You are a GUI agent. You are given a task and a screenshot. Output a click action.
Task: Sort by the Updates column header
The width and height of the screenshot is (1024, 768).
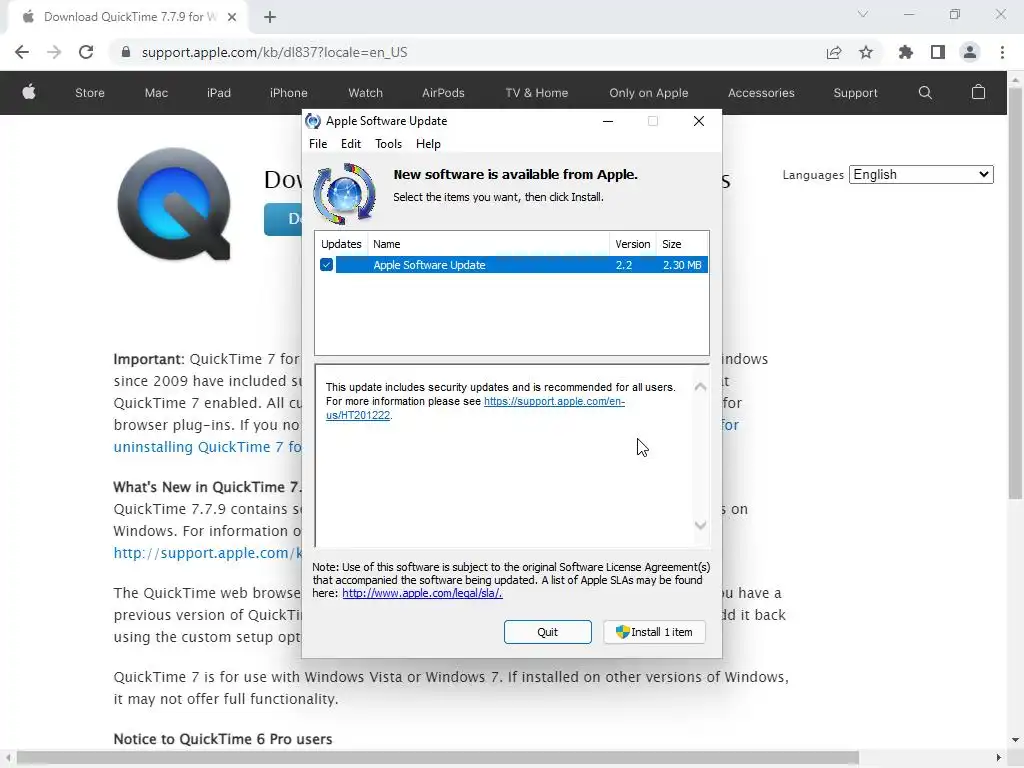coord(341,244)
